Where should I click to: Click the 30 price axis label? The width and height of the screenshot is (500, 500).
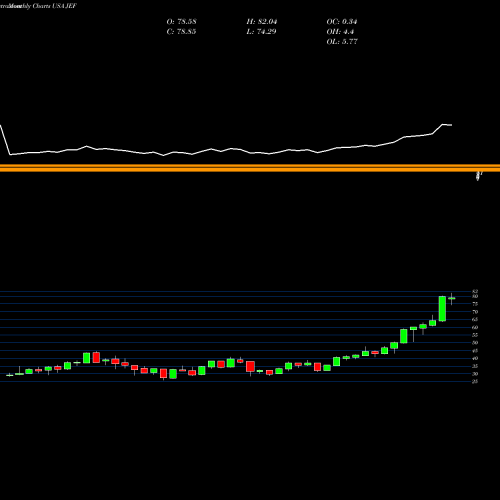pyautogui.click(x=475, y=374)
